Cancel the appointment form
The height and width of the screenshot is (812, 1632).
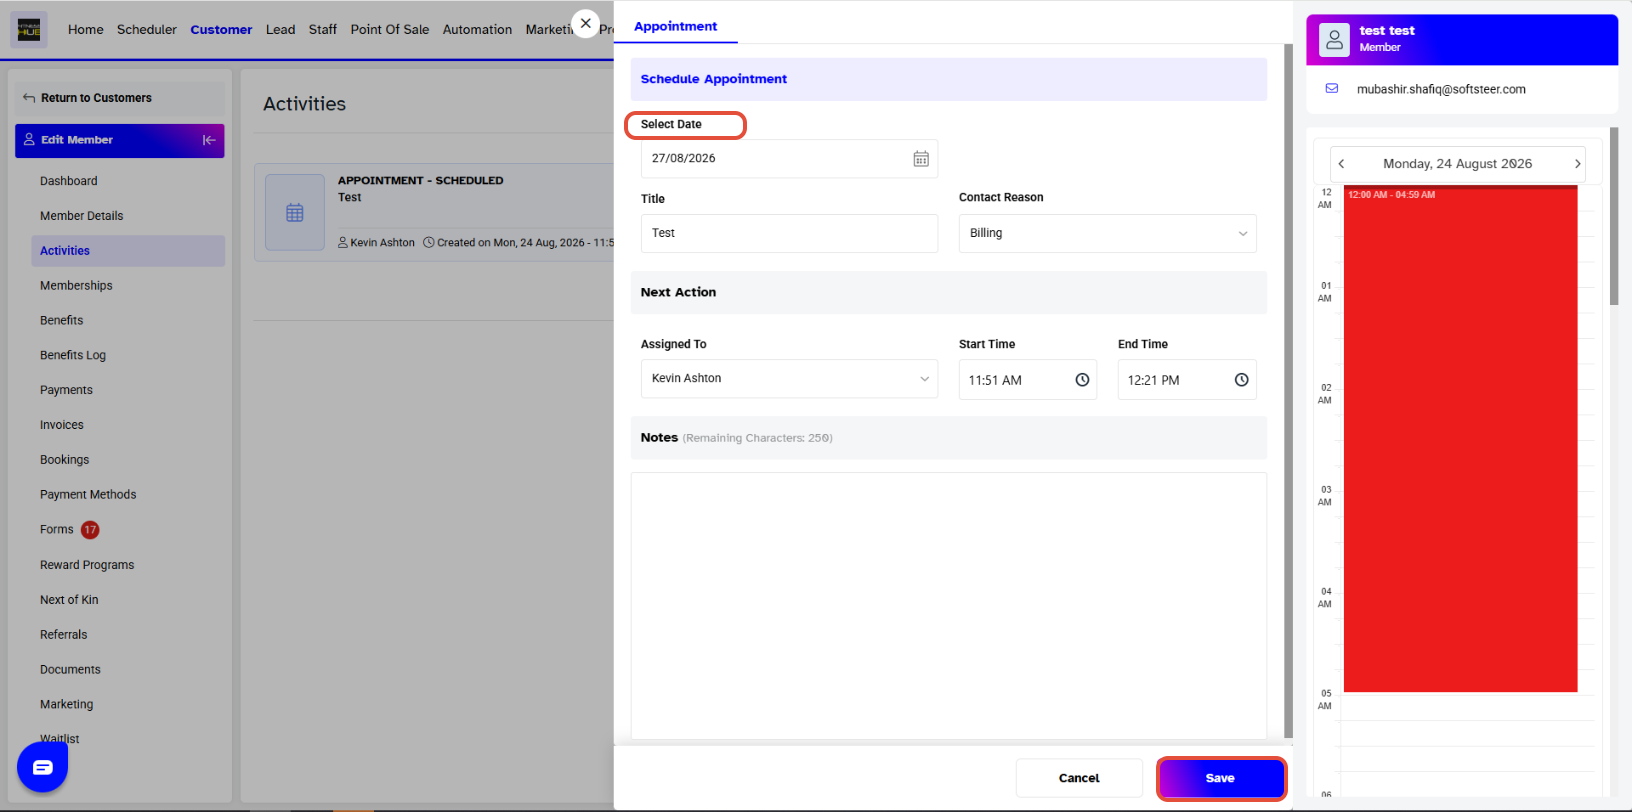[x=1079, y=778]
